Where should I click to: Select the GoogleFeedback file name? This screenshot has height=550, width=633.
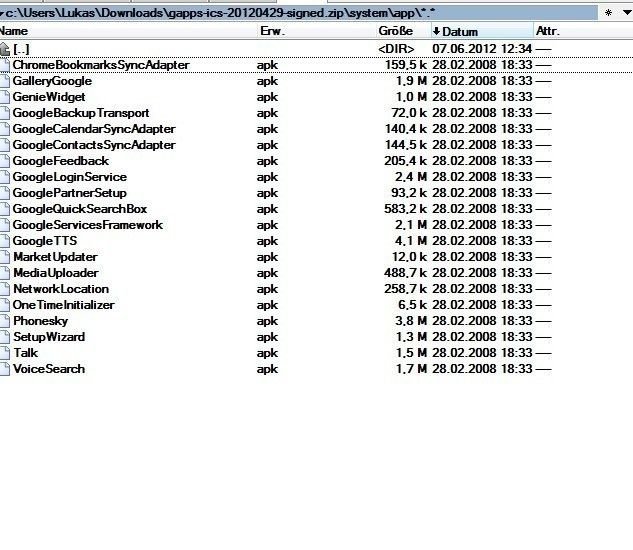click(61, 161)
